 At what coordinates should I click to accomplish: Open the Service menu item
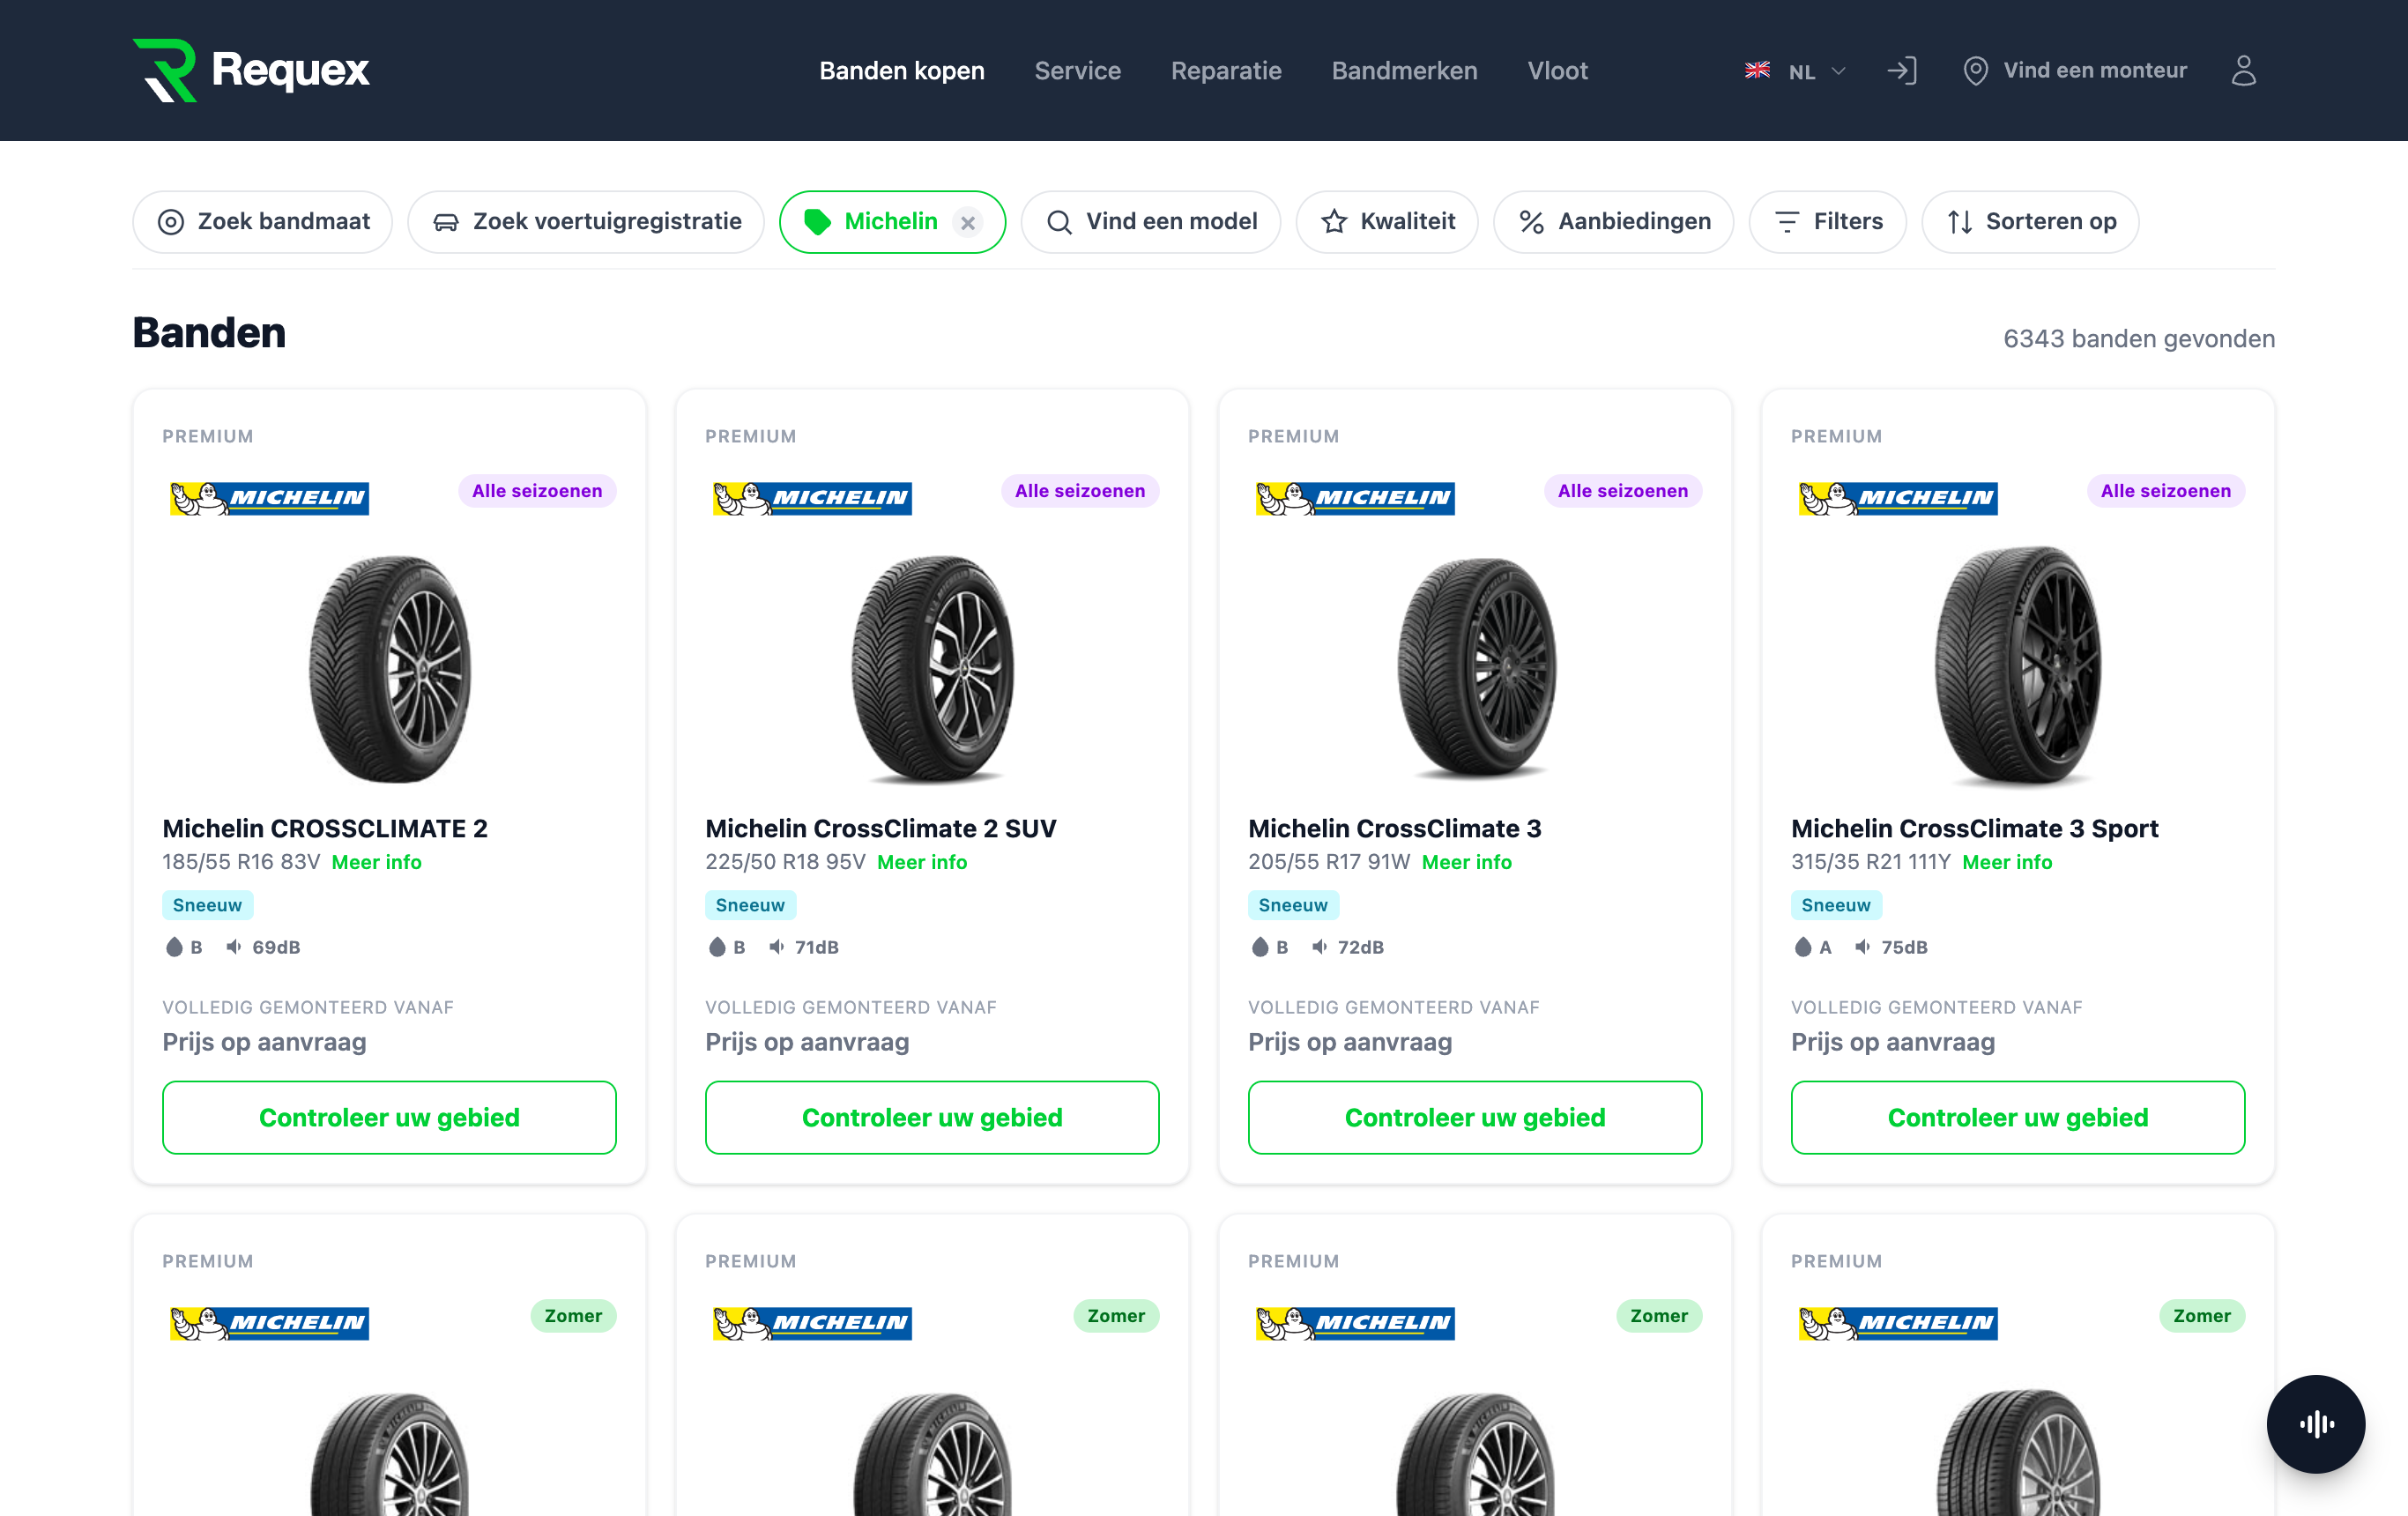click(x=1077, y=71)
